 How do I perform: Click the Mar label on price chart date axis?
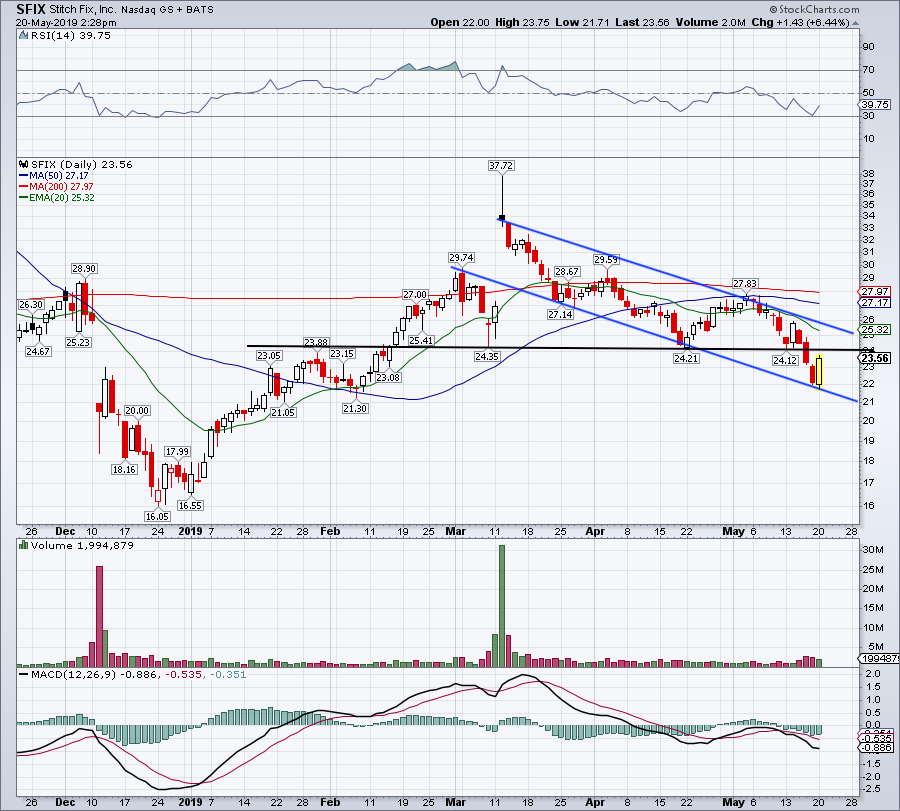456,531
